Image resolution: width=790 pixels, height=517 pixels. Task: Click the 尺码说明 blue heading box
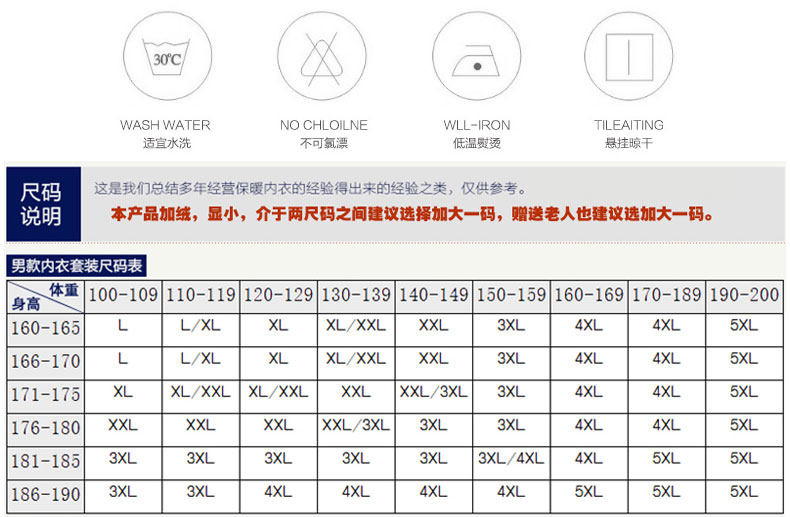coord(43,204)
